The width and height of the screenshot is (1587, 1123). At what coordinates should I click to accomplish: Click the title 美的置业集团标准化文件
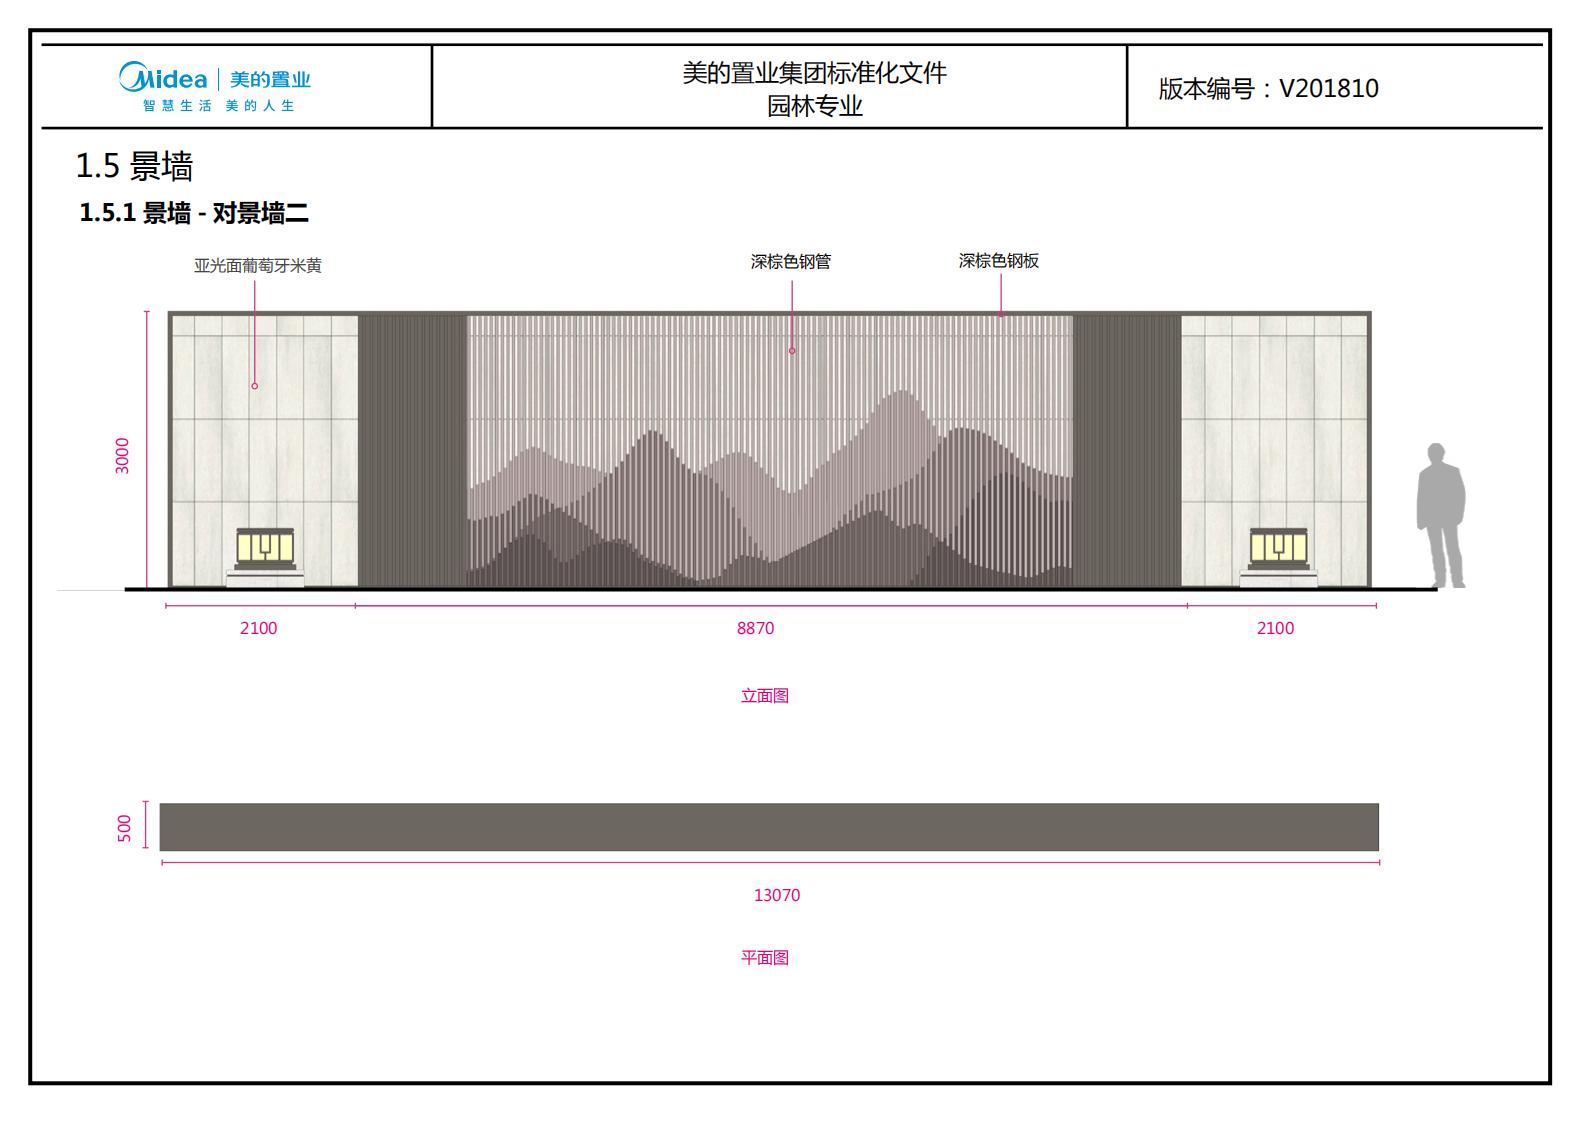(x=814, y=73)
